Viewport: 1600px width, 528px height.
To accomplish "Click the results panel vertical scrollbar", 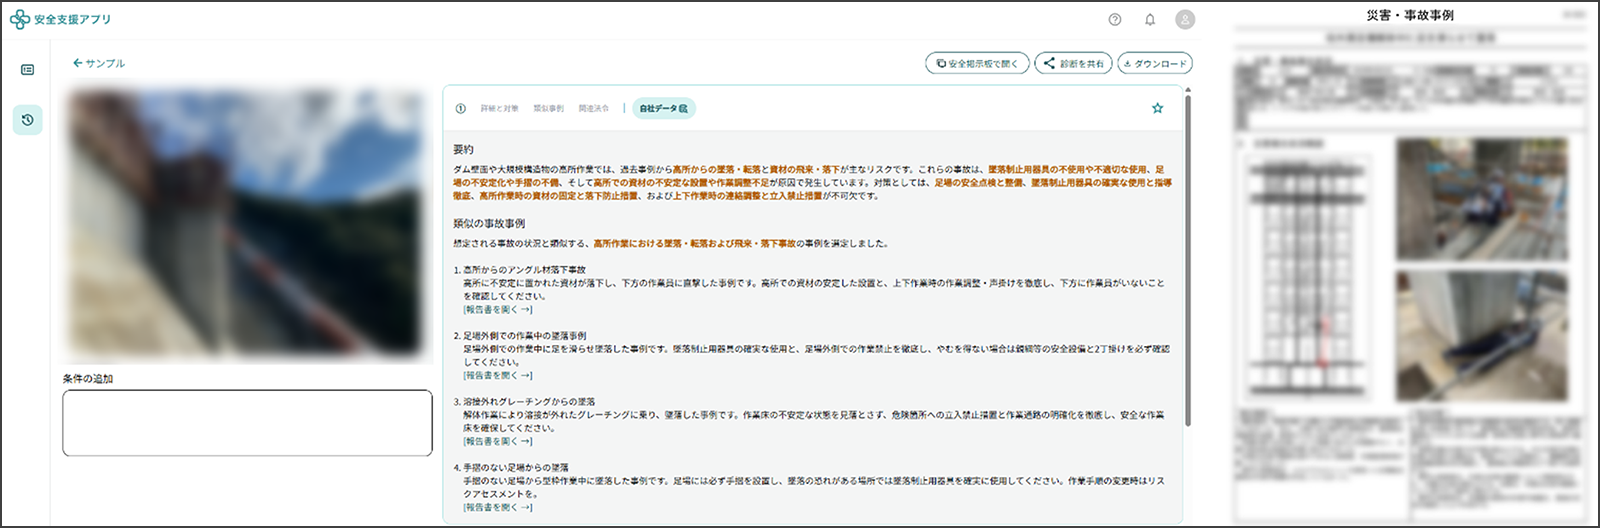I will 1188,260.
